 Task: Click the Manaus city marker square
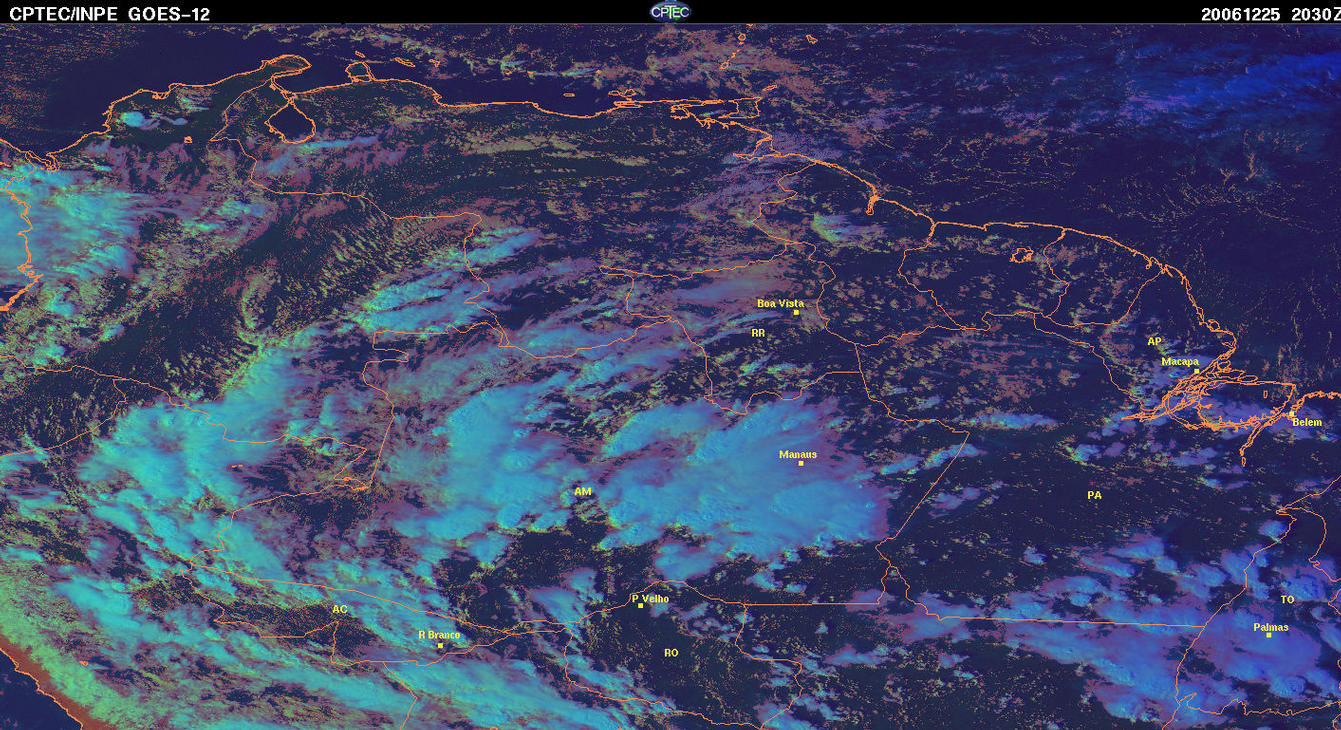coord(801,463)
